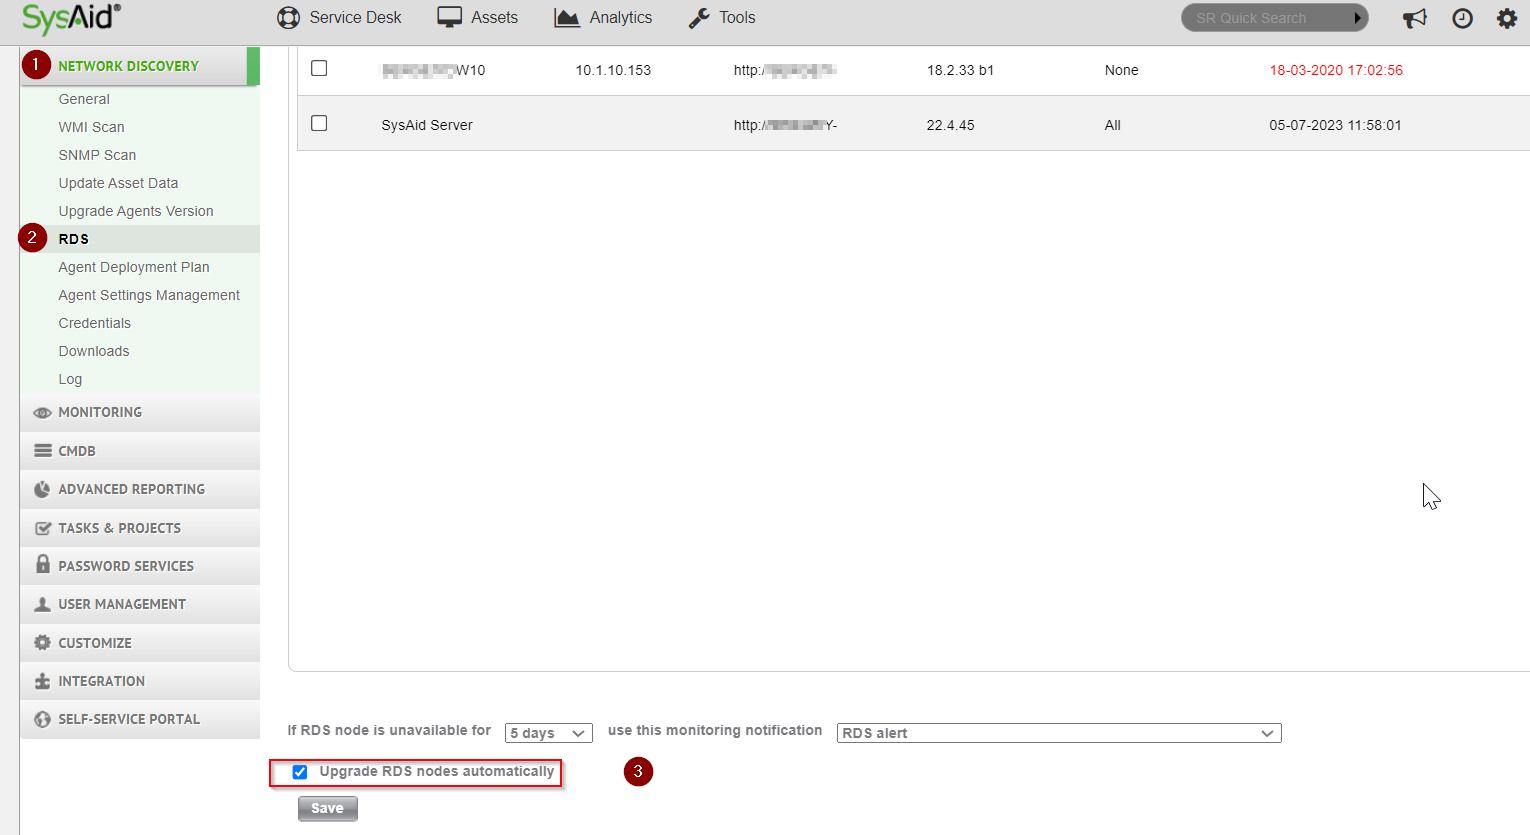Click the None value in W10 row
Image resolution: width=1530 pixels, height=835 pixels.
tap(1122, 70)
